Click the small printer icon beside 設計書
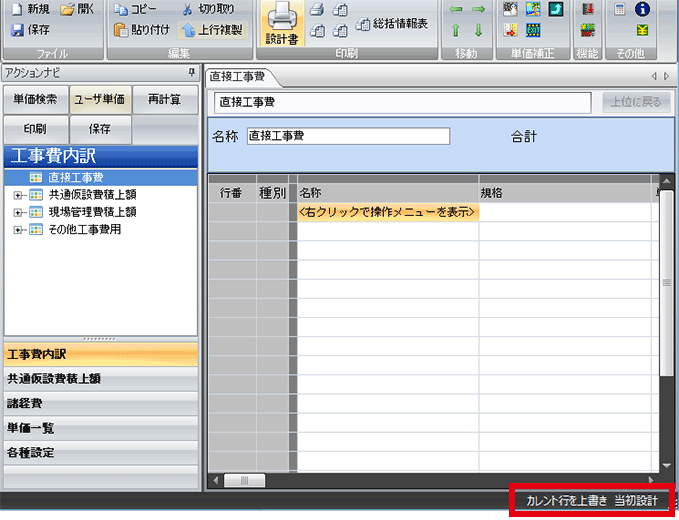Image resolution: width=679 pixels, height=520 pixels. tap(317, 9)
